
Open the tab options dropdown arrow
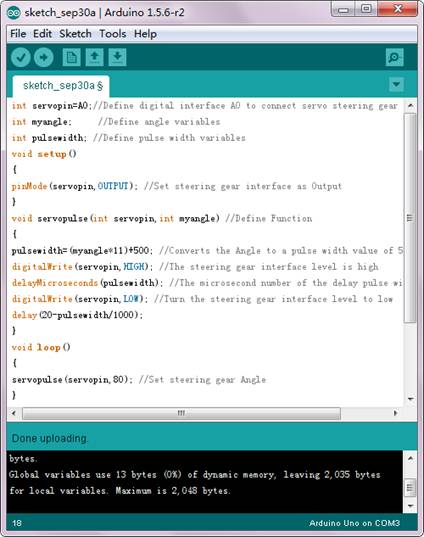click(x=396, y=84)
